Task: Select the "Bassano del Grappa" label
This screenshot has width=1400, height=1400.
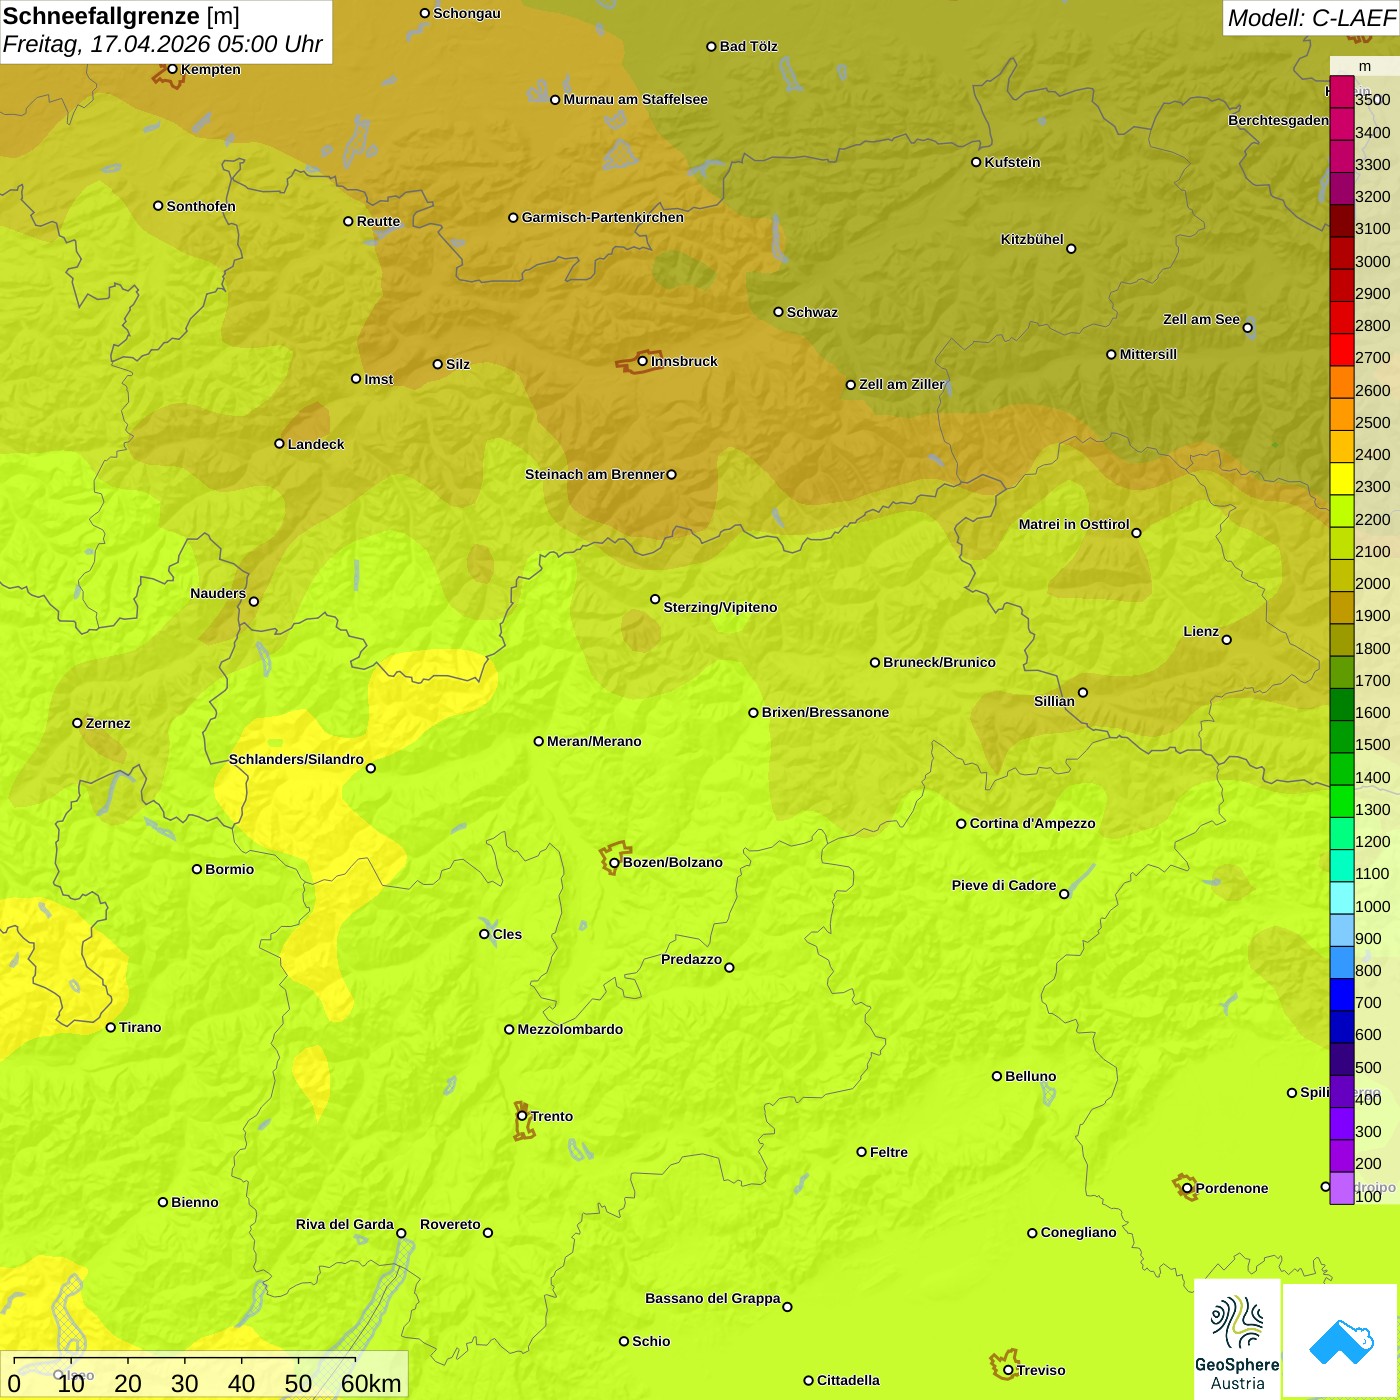Action: pyautogui.click(x=713, y=1298)
